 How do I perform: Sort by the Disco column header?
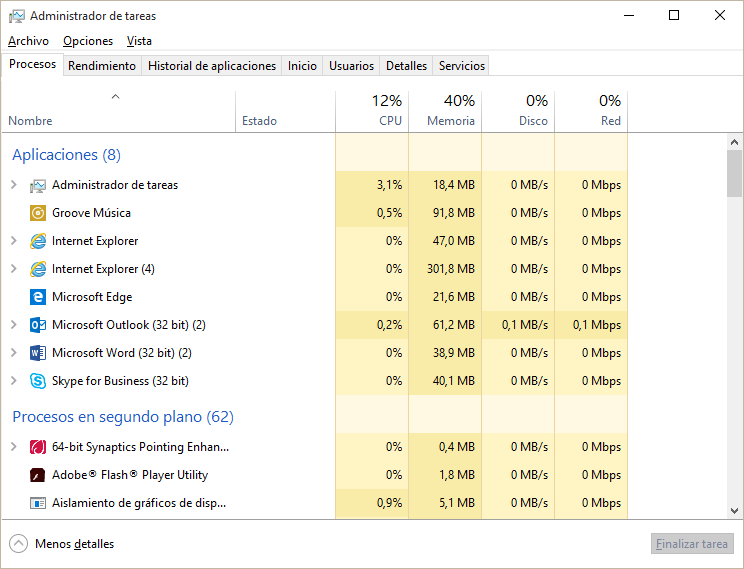[x=518, y=112]
